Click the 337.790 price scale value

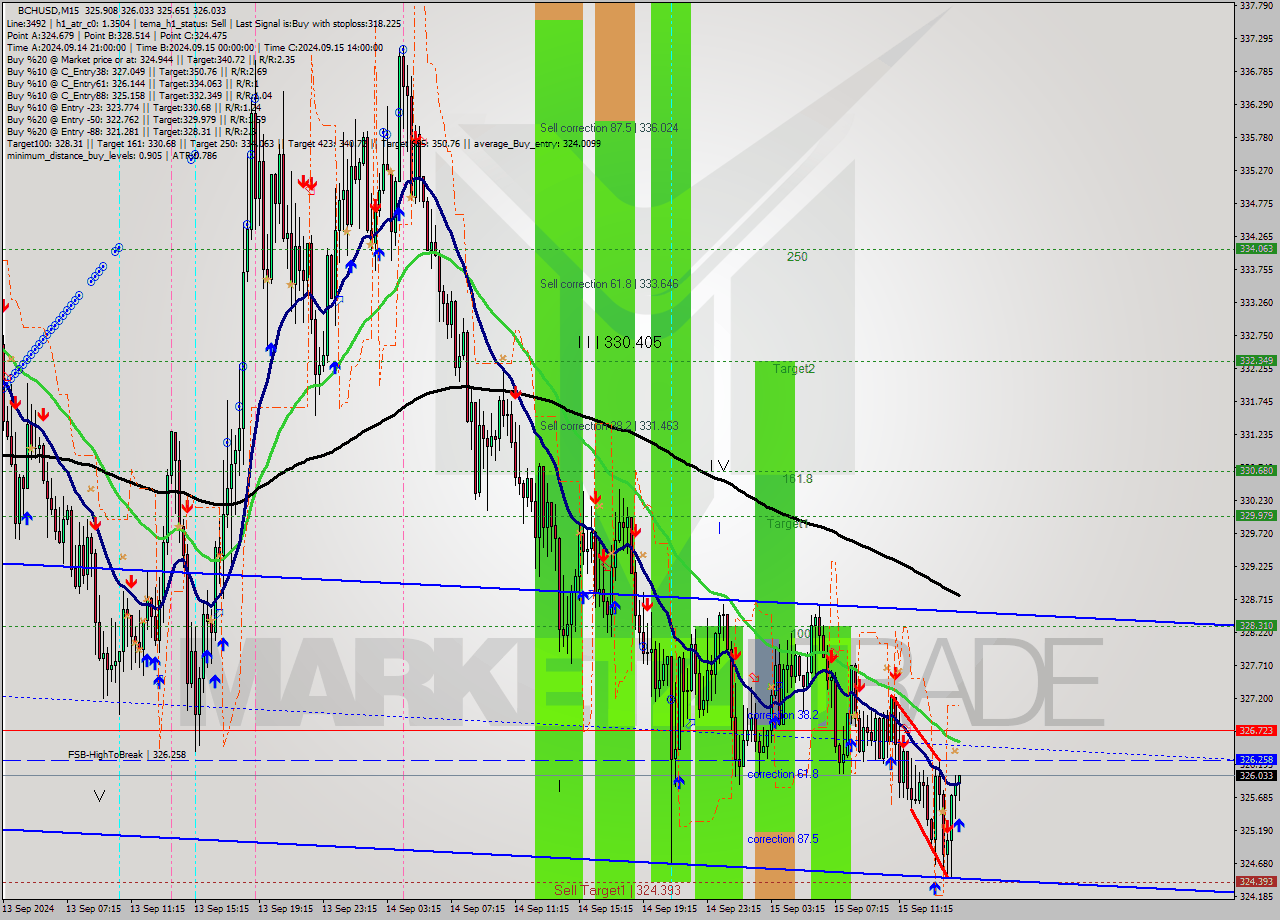(1256, 5)
